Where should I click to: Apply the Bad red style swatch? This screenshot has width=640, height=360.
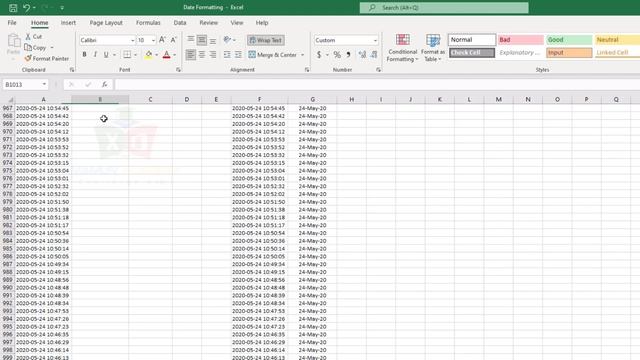click(520, 40)
